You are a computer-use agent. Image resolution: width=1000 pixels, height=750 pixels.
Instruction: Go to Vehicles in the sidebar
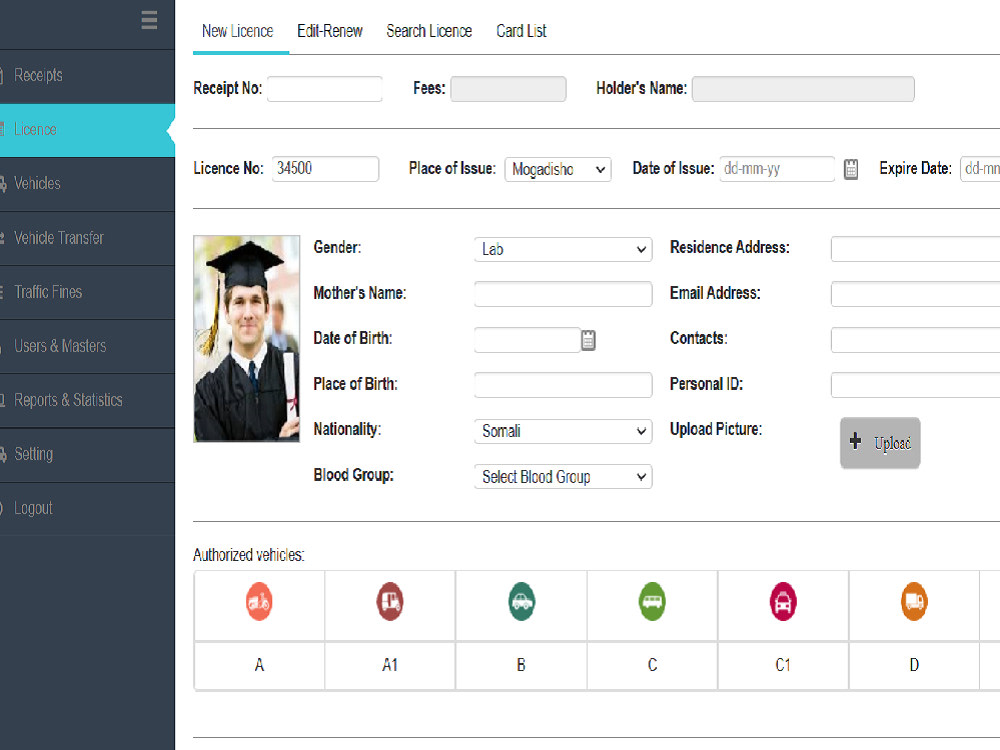pyautogui.click(x=87, y=184)
